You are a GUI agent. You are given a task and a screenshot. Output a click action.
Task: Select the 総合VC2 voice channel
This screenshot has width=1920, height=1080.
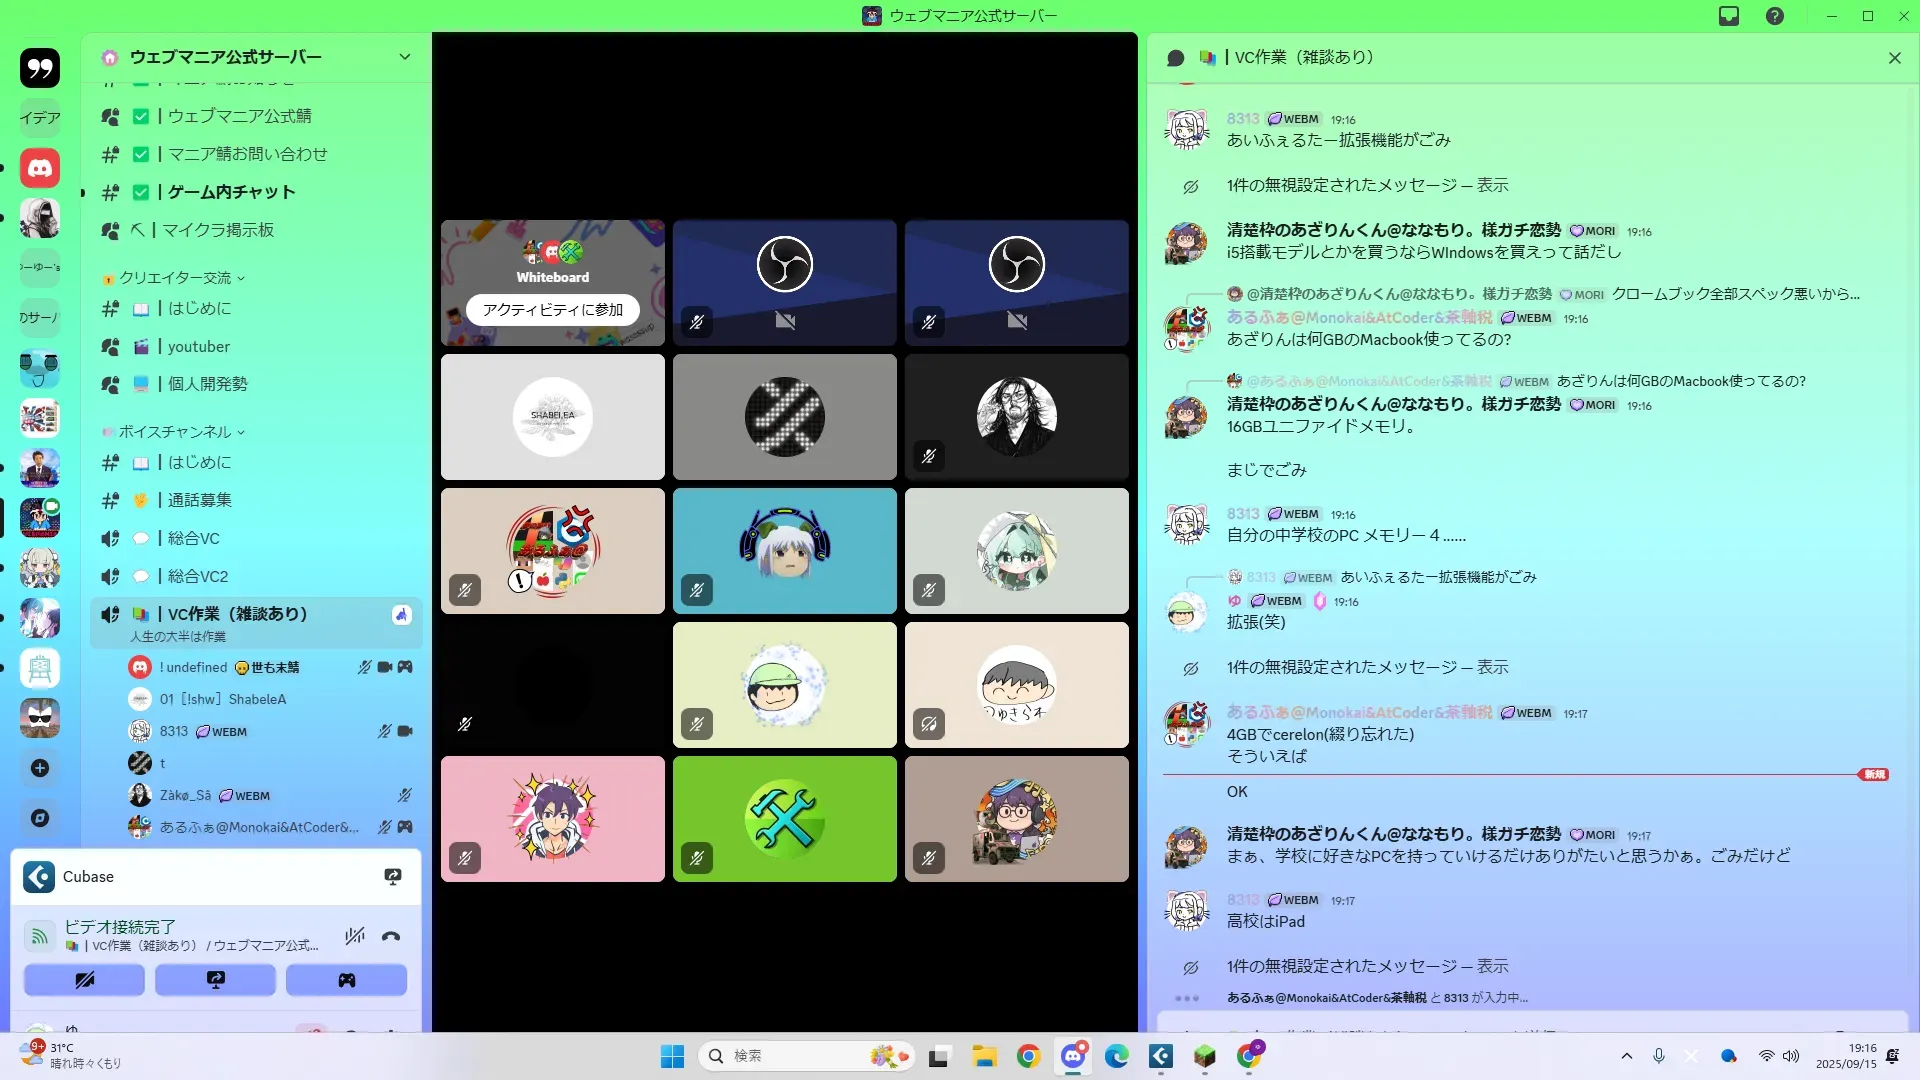pyautogui.click(x=198, y=576)
